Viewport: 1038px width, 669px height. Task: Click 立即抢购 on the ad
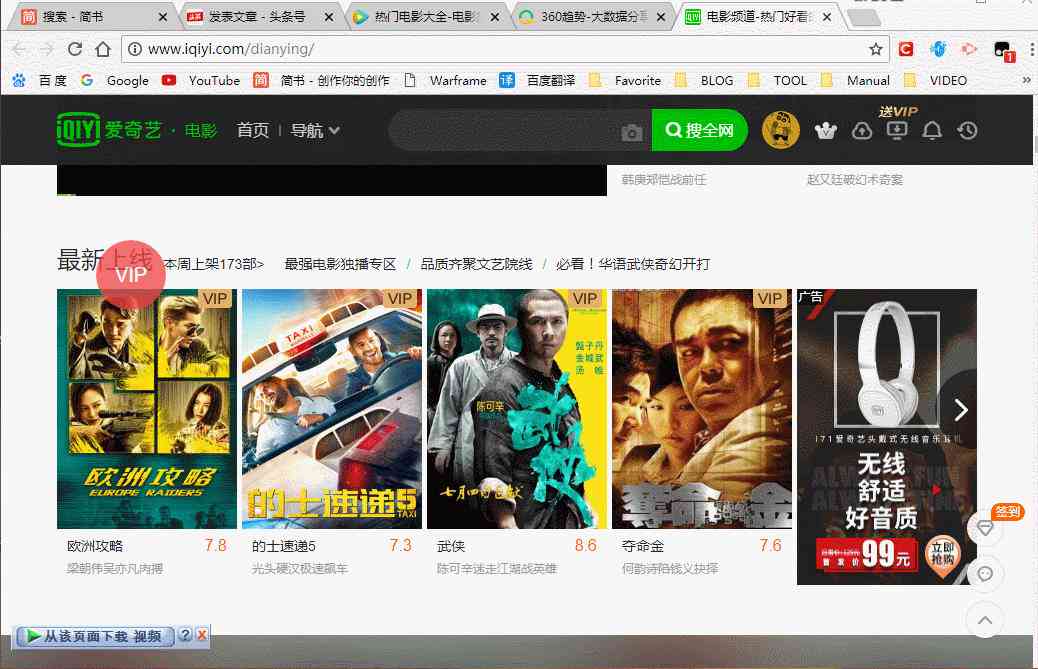pyautogui.click(x=942, y=554)
